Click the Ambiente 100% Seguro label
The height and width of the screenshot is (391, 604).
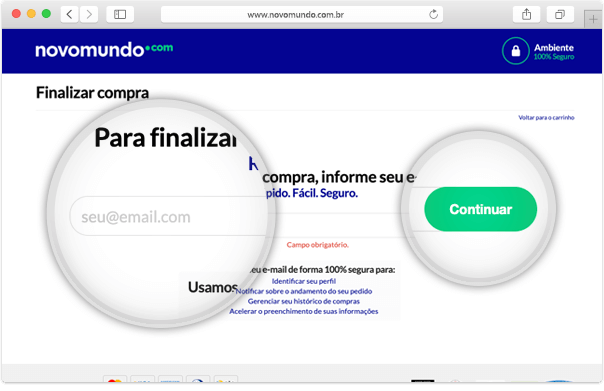(x=554, y=52)
